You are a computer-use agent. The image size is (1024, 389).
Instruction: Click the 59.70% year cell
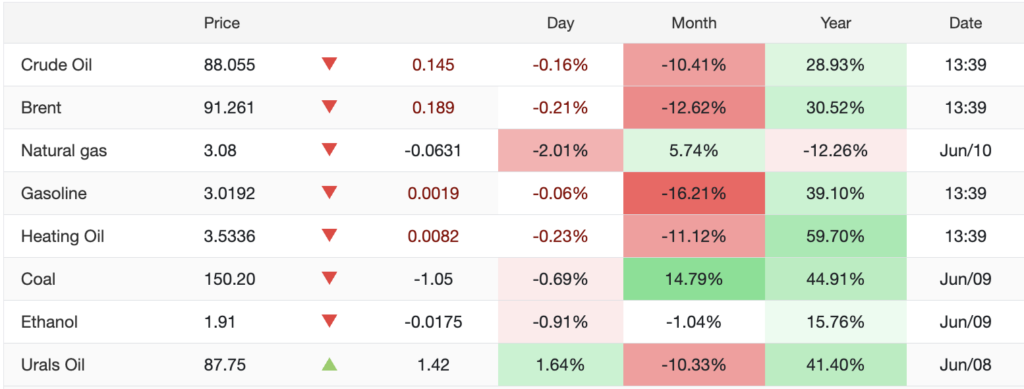(x=836, y=236)
